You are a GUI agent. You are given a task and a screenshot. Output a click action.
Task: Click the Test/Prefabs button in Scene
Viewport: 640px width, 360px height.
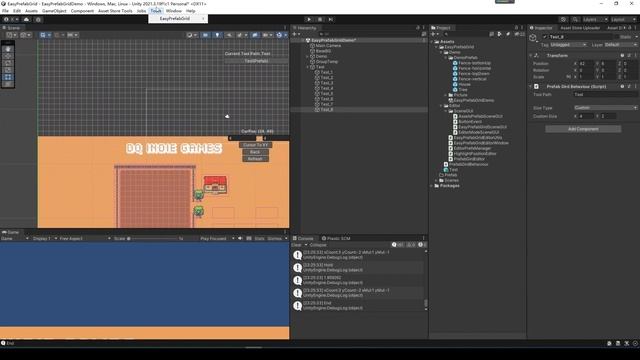[x=256, y=61]
